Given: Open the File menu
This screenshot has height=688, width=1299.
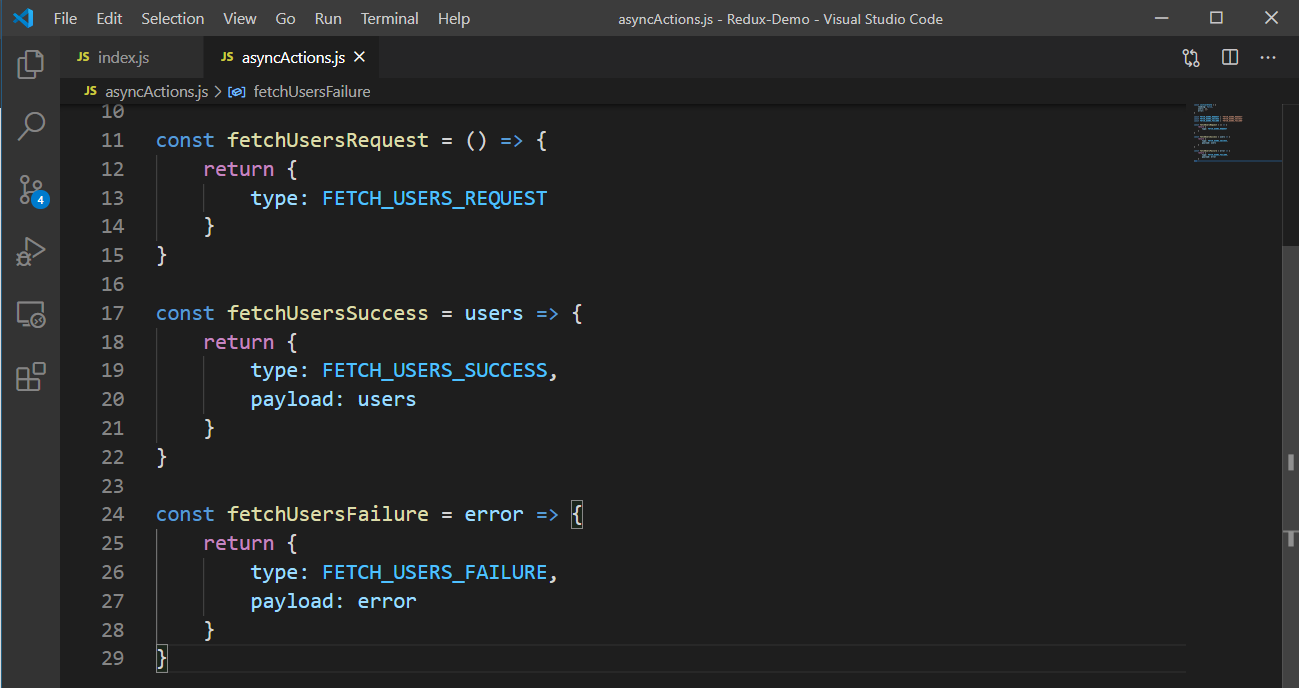Looking at the screenshot, I should point(65,19).
